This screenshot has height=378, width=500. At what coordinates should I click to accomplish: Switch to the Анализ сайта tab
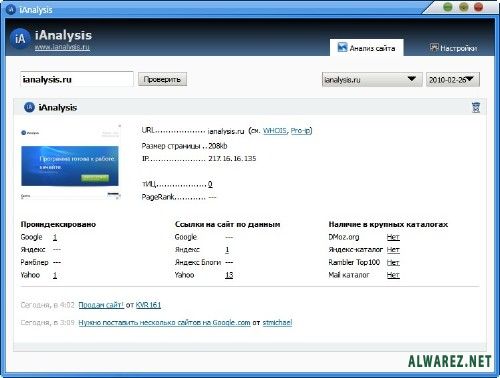click(367, 48)
